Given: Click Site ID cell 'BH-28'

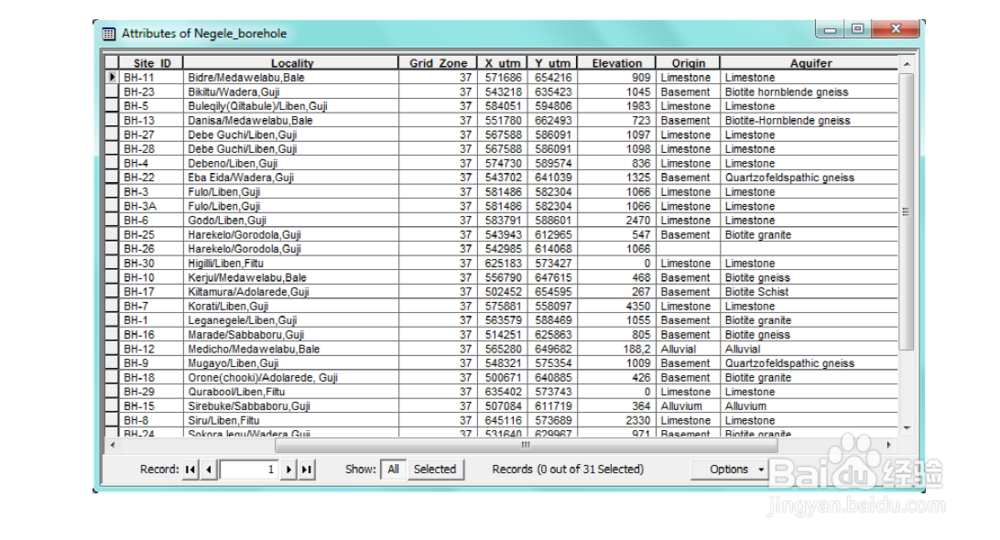Looking at the screenshot, I should (x=151, y=149).
